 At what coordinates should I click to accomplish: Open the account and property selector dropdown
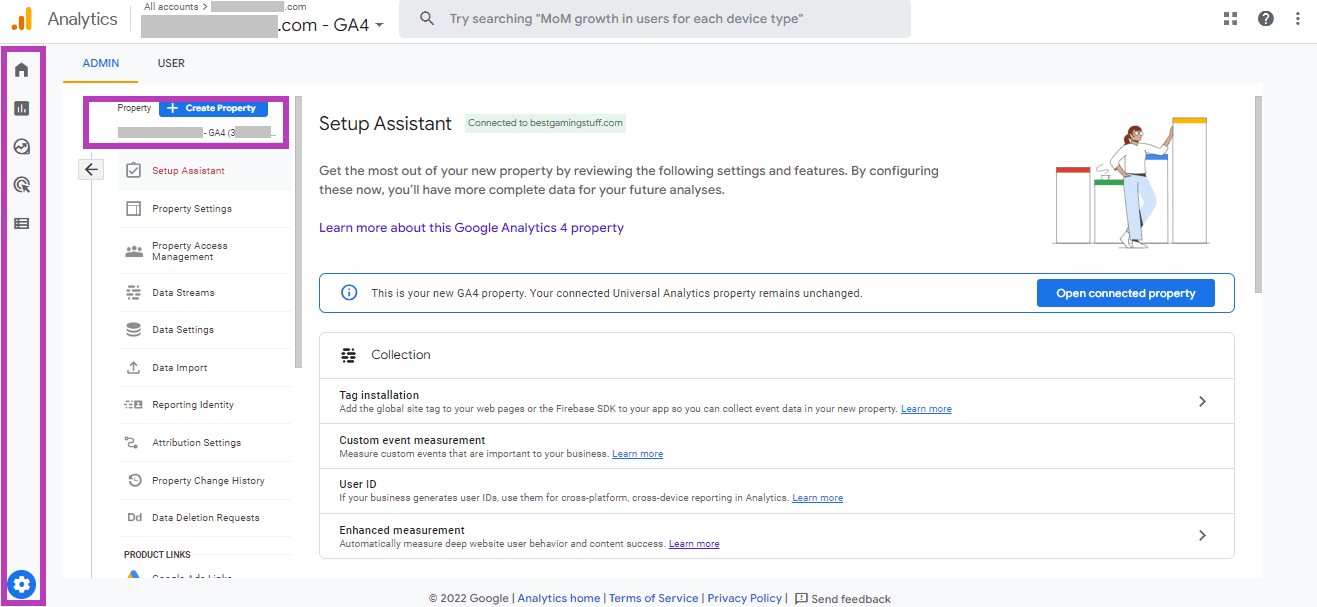pos(263,25)
